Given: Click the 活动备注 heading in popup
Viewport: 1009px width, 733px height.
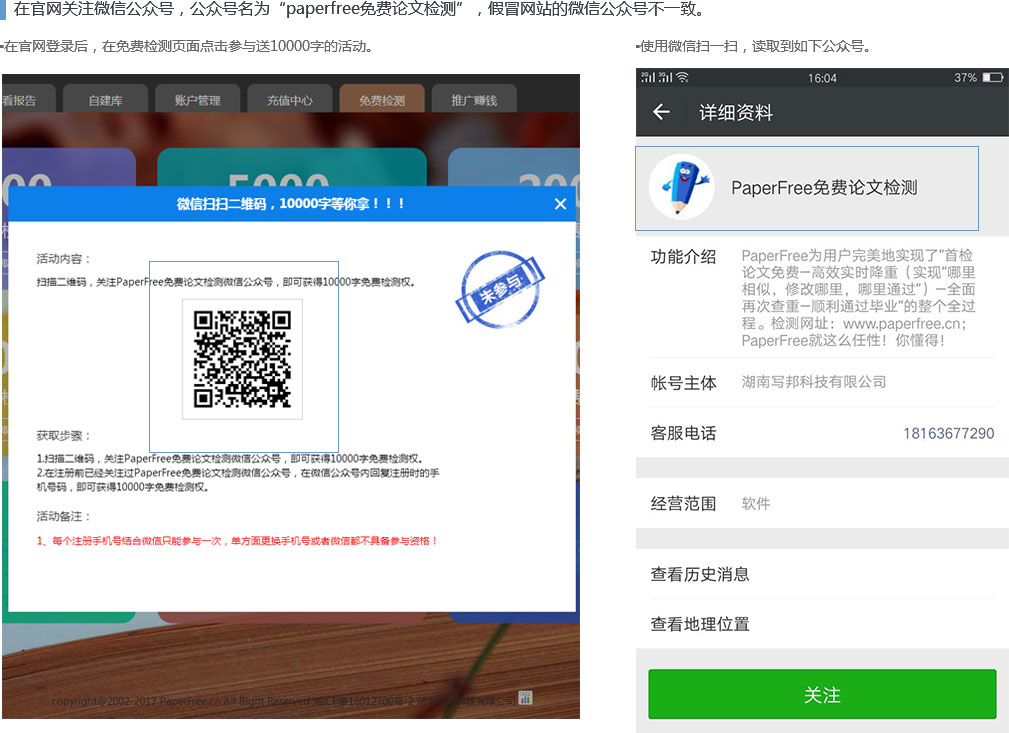Looking at the screenshot, I should (64, 516).
